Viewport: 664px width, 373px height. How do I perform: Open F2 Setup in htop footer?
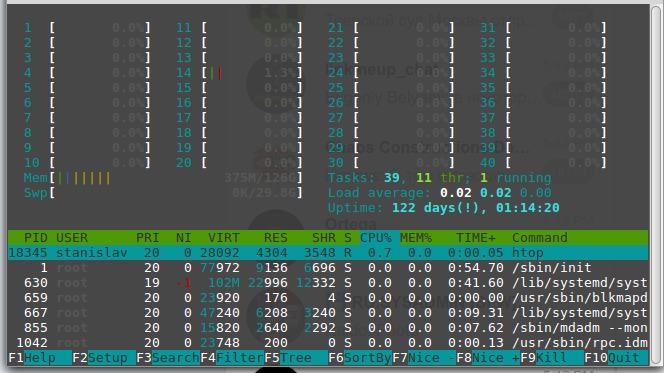[x=104, y=358]
